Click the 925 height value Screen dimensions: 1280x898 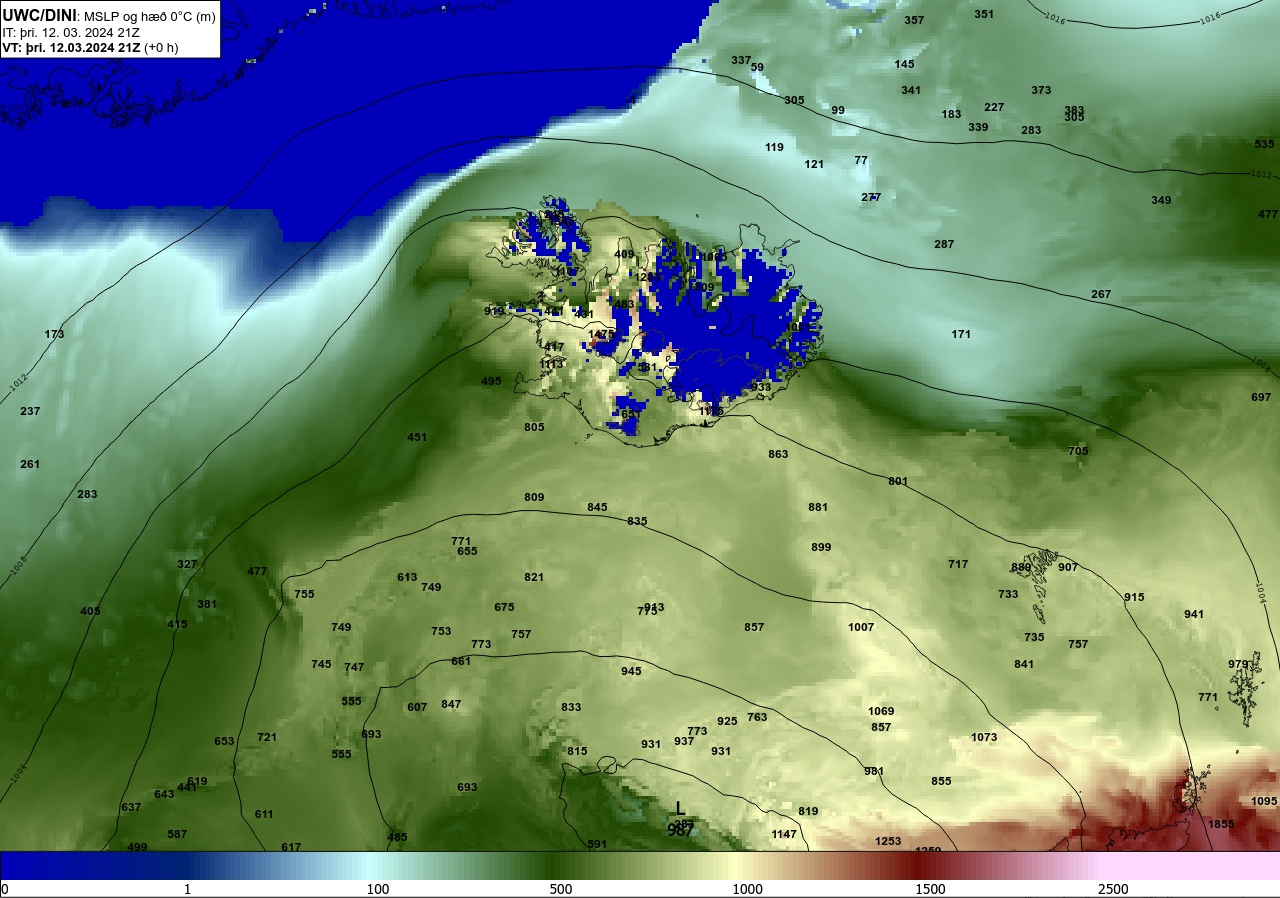tap(727, 721)
